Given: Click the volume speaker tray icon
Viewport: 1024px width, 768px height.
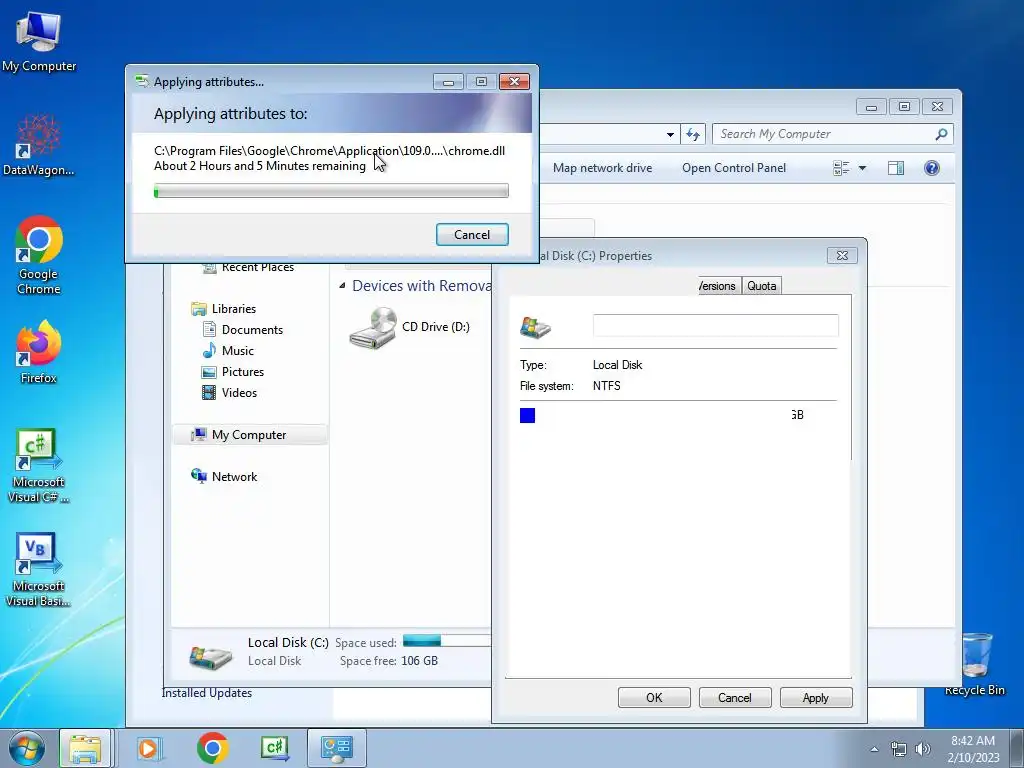Looking at the screenshot, I should [x=922, y=749].
